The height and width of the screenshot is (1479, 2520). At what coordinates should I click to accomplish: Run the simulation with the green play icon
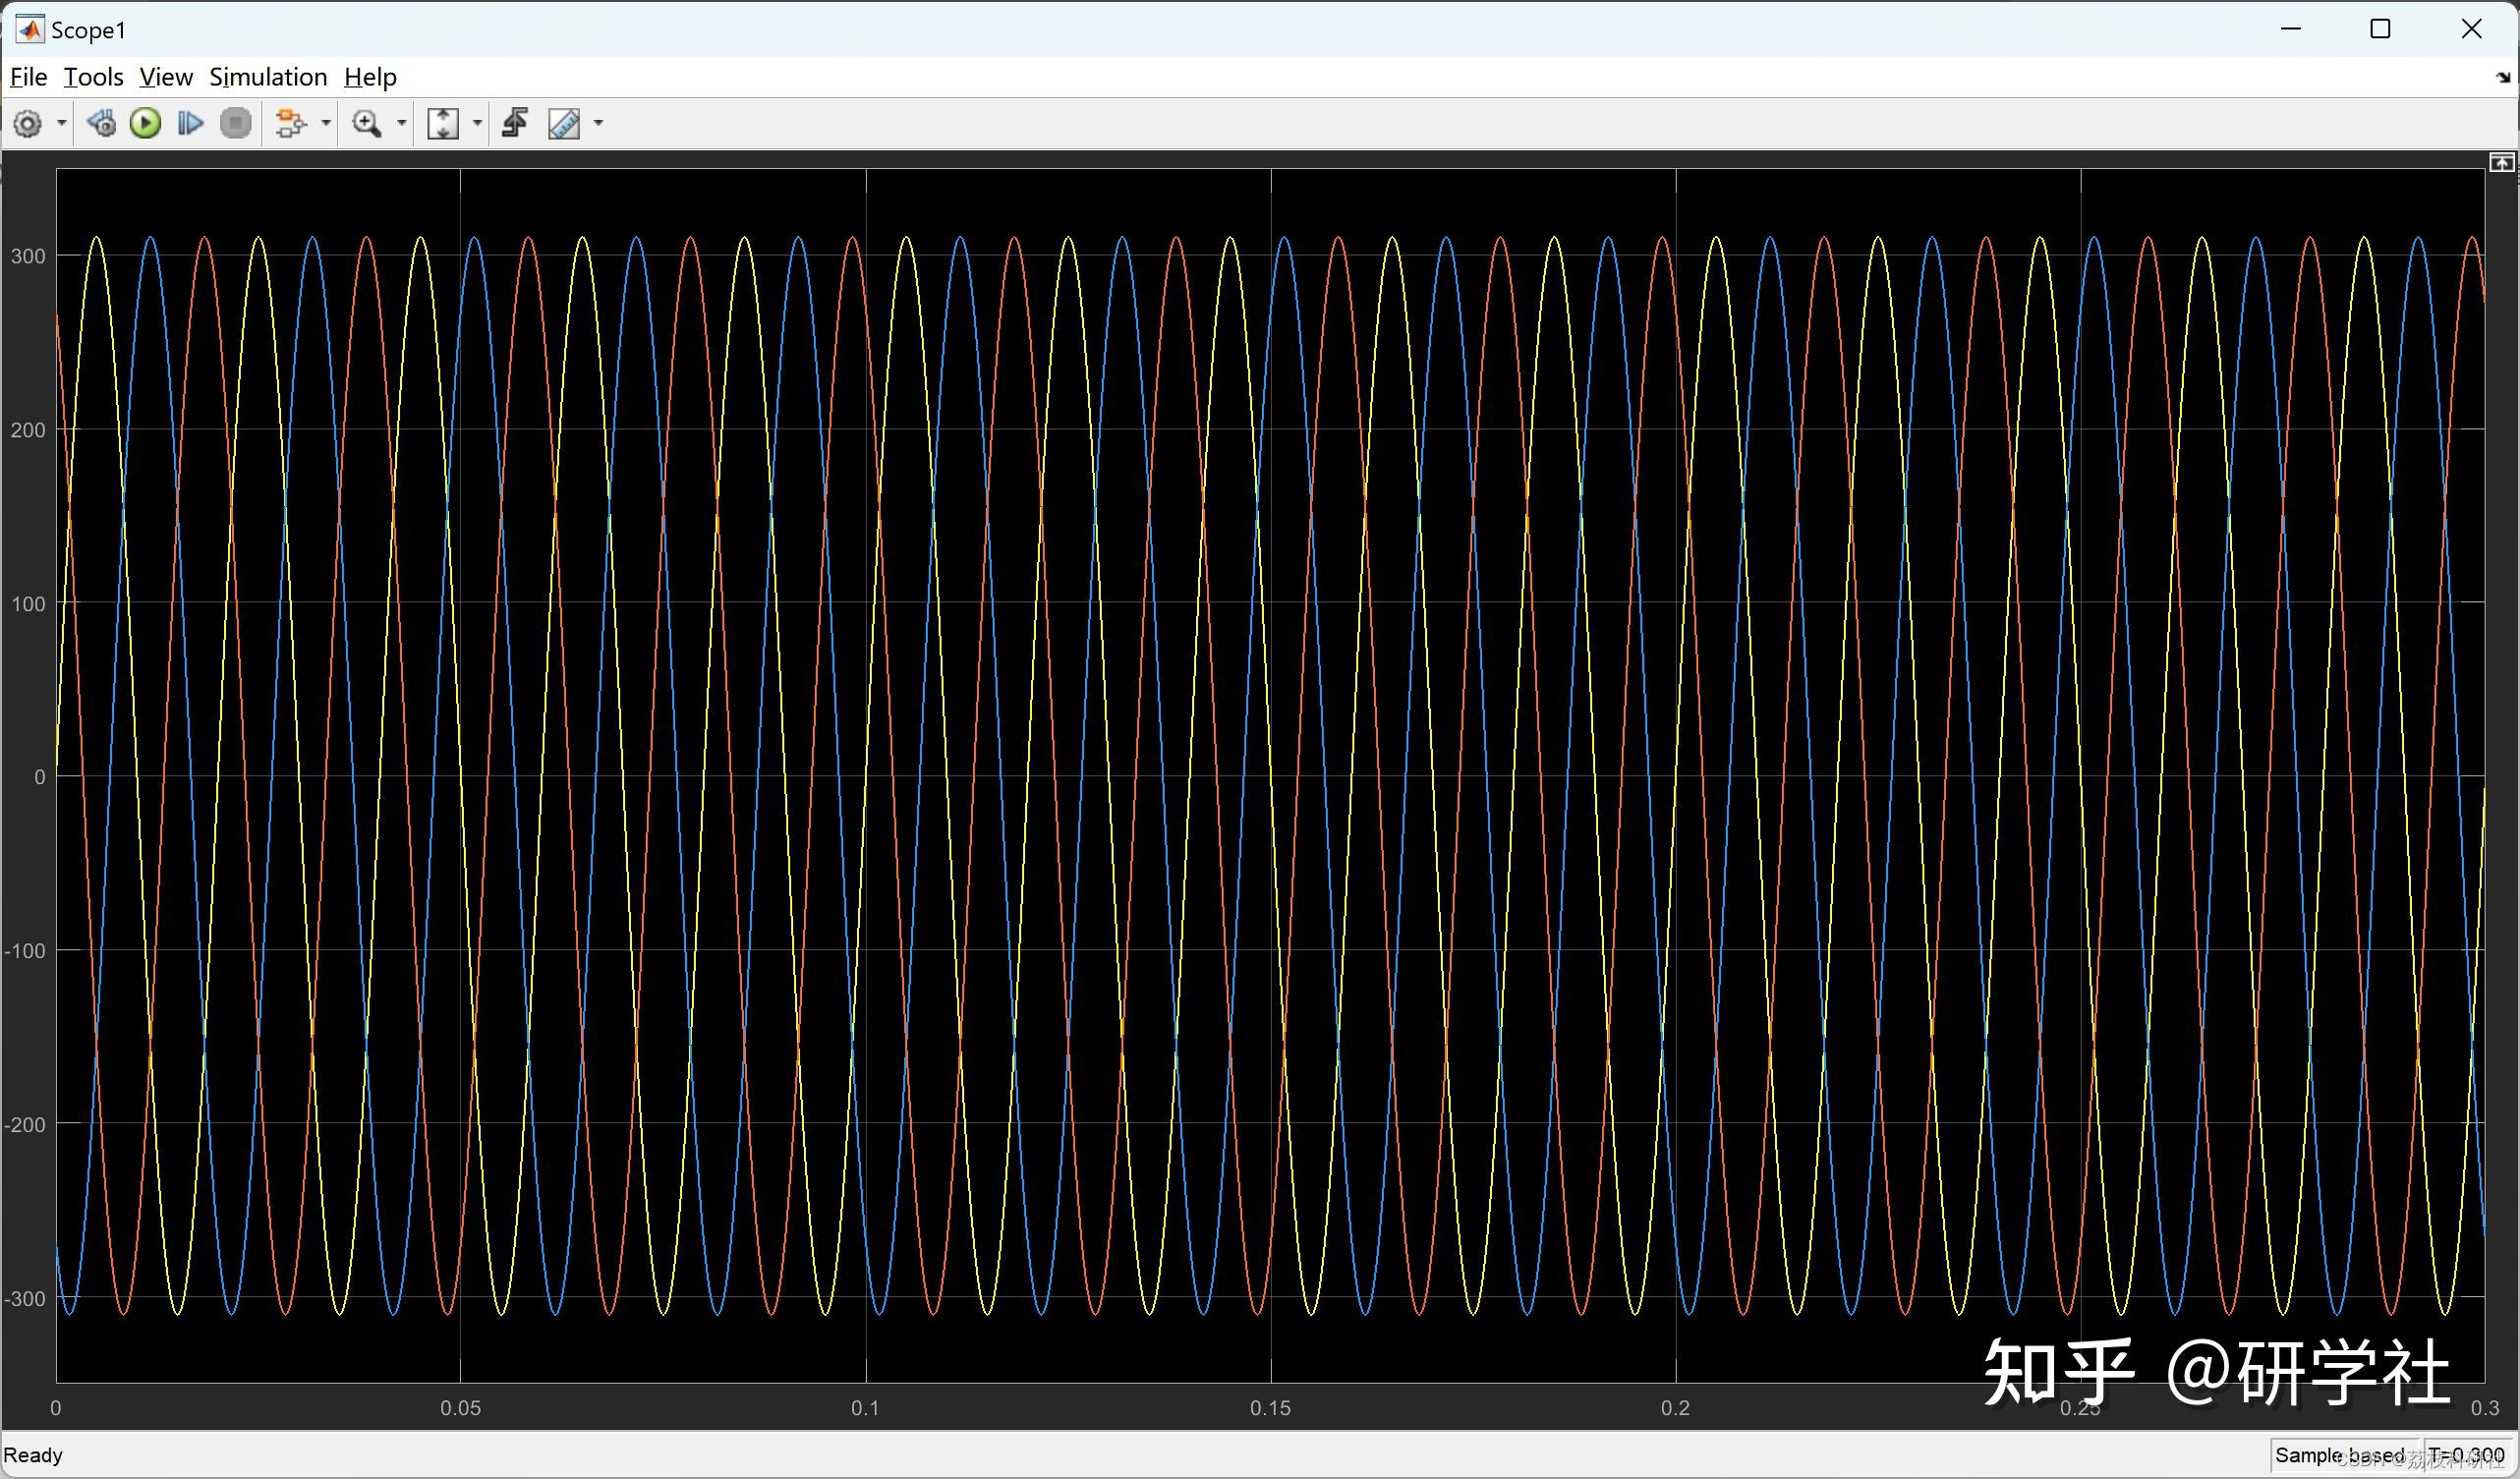pyautogui.click(x=145, y=123)
